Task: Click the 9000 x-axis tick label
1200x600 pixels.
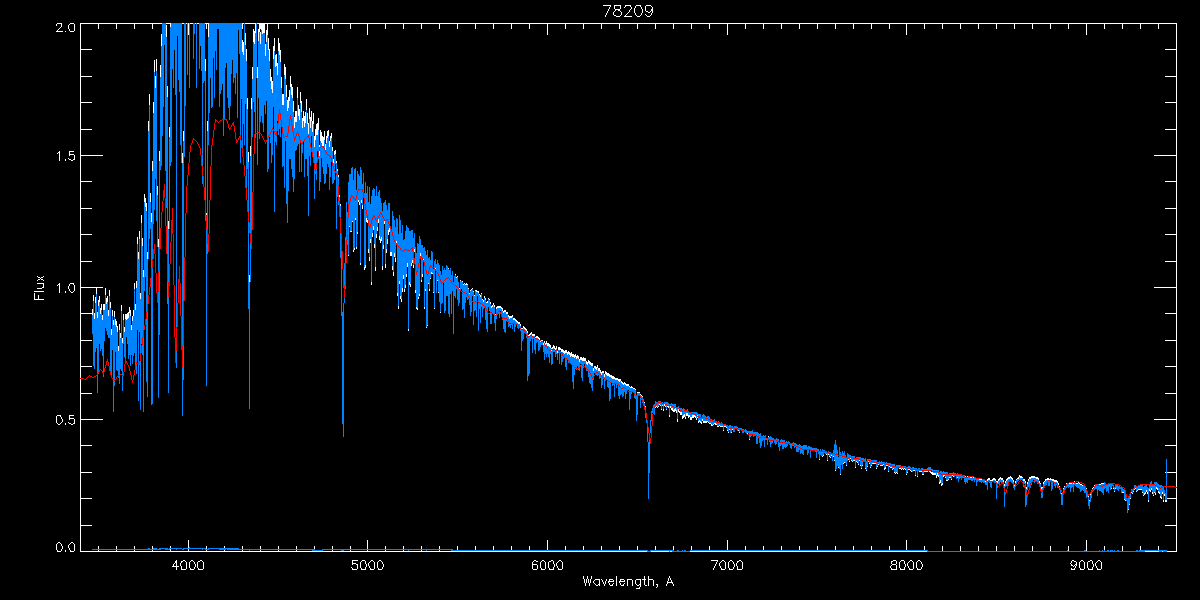Action: (x=1086, y=565)
